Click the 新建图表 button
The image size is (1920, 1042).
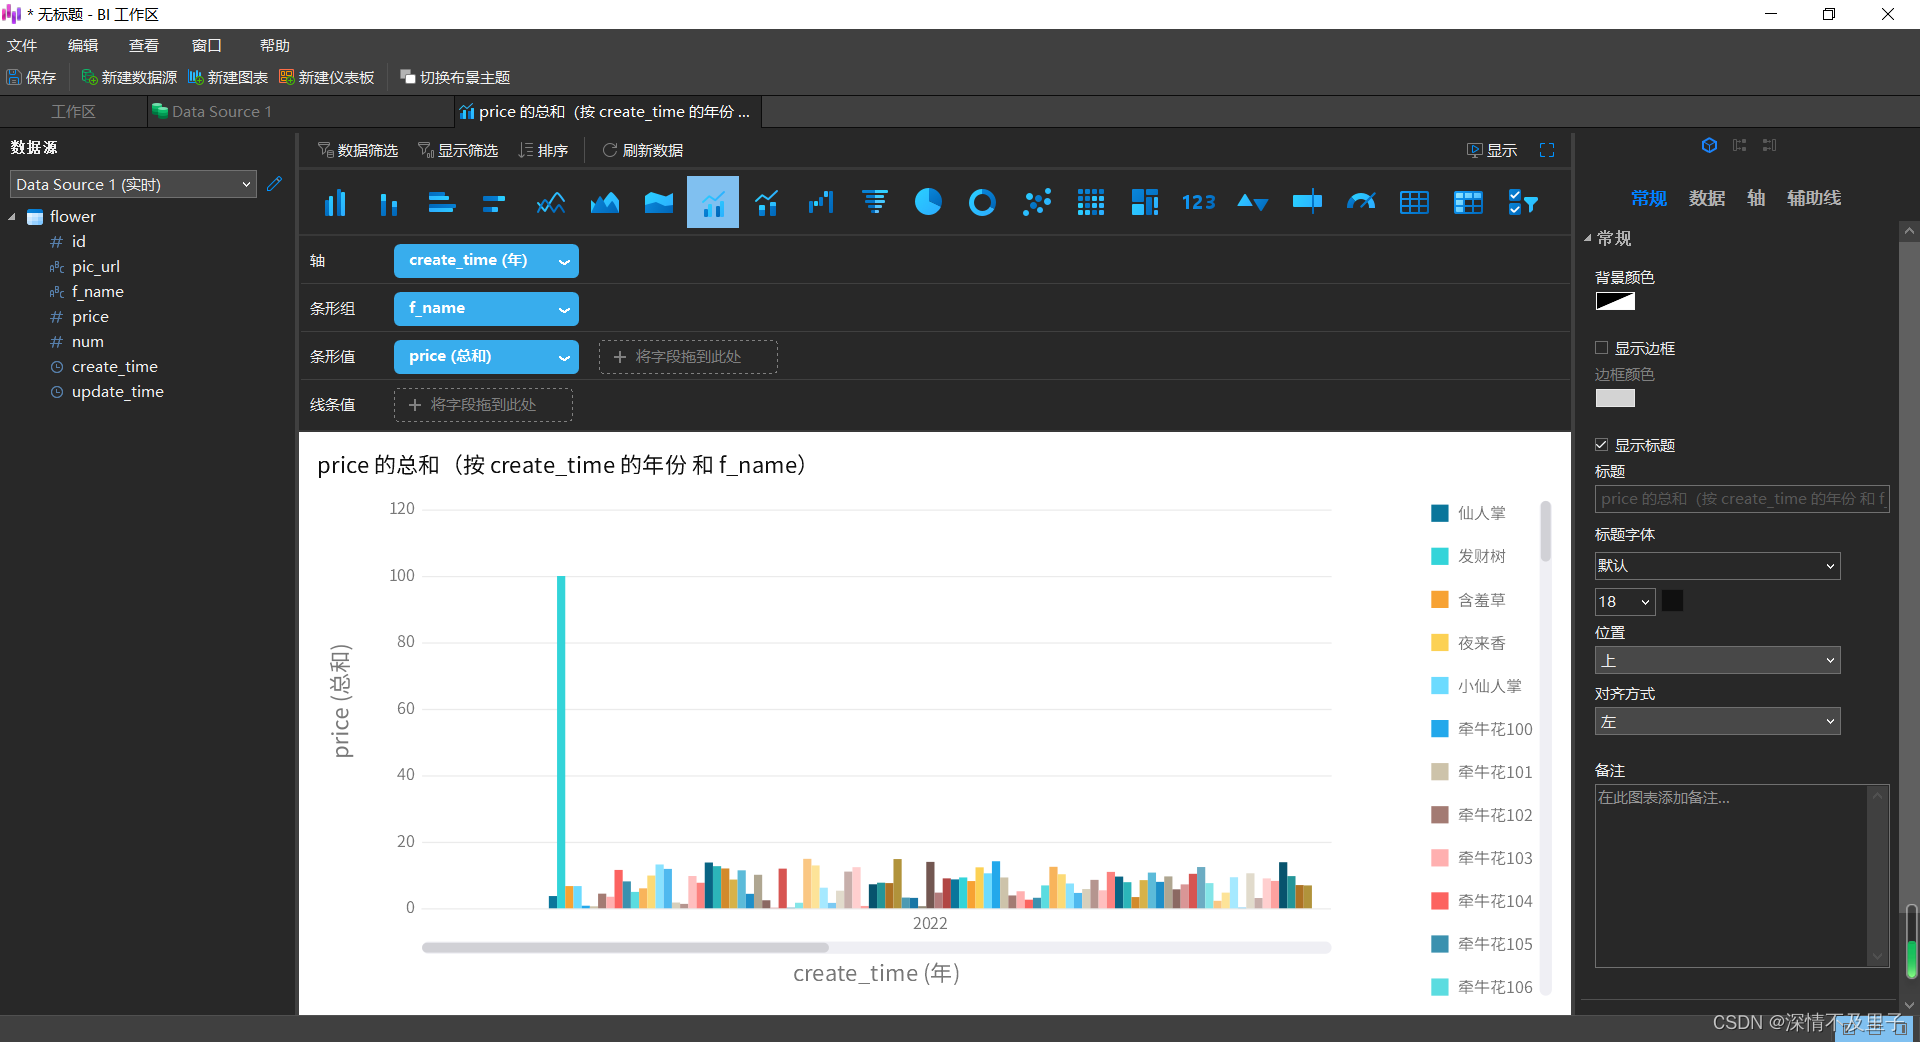(228, 77)
